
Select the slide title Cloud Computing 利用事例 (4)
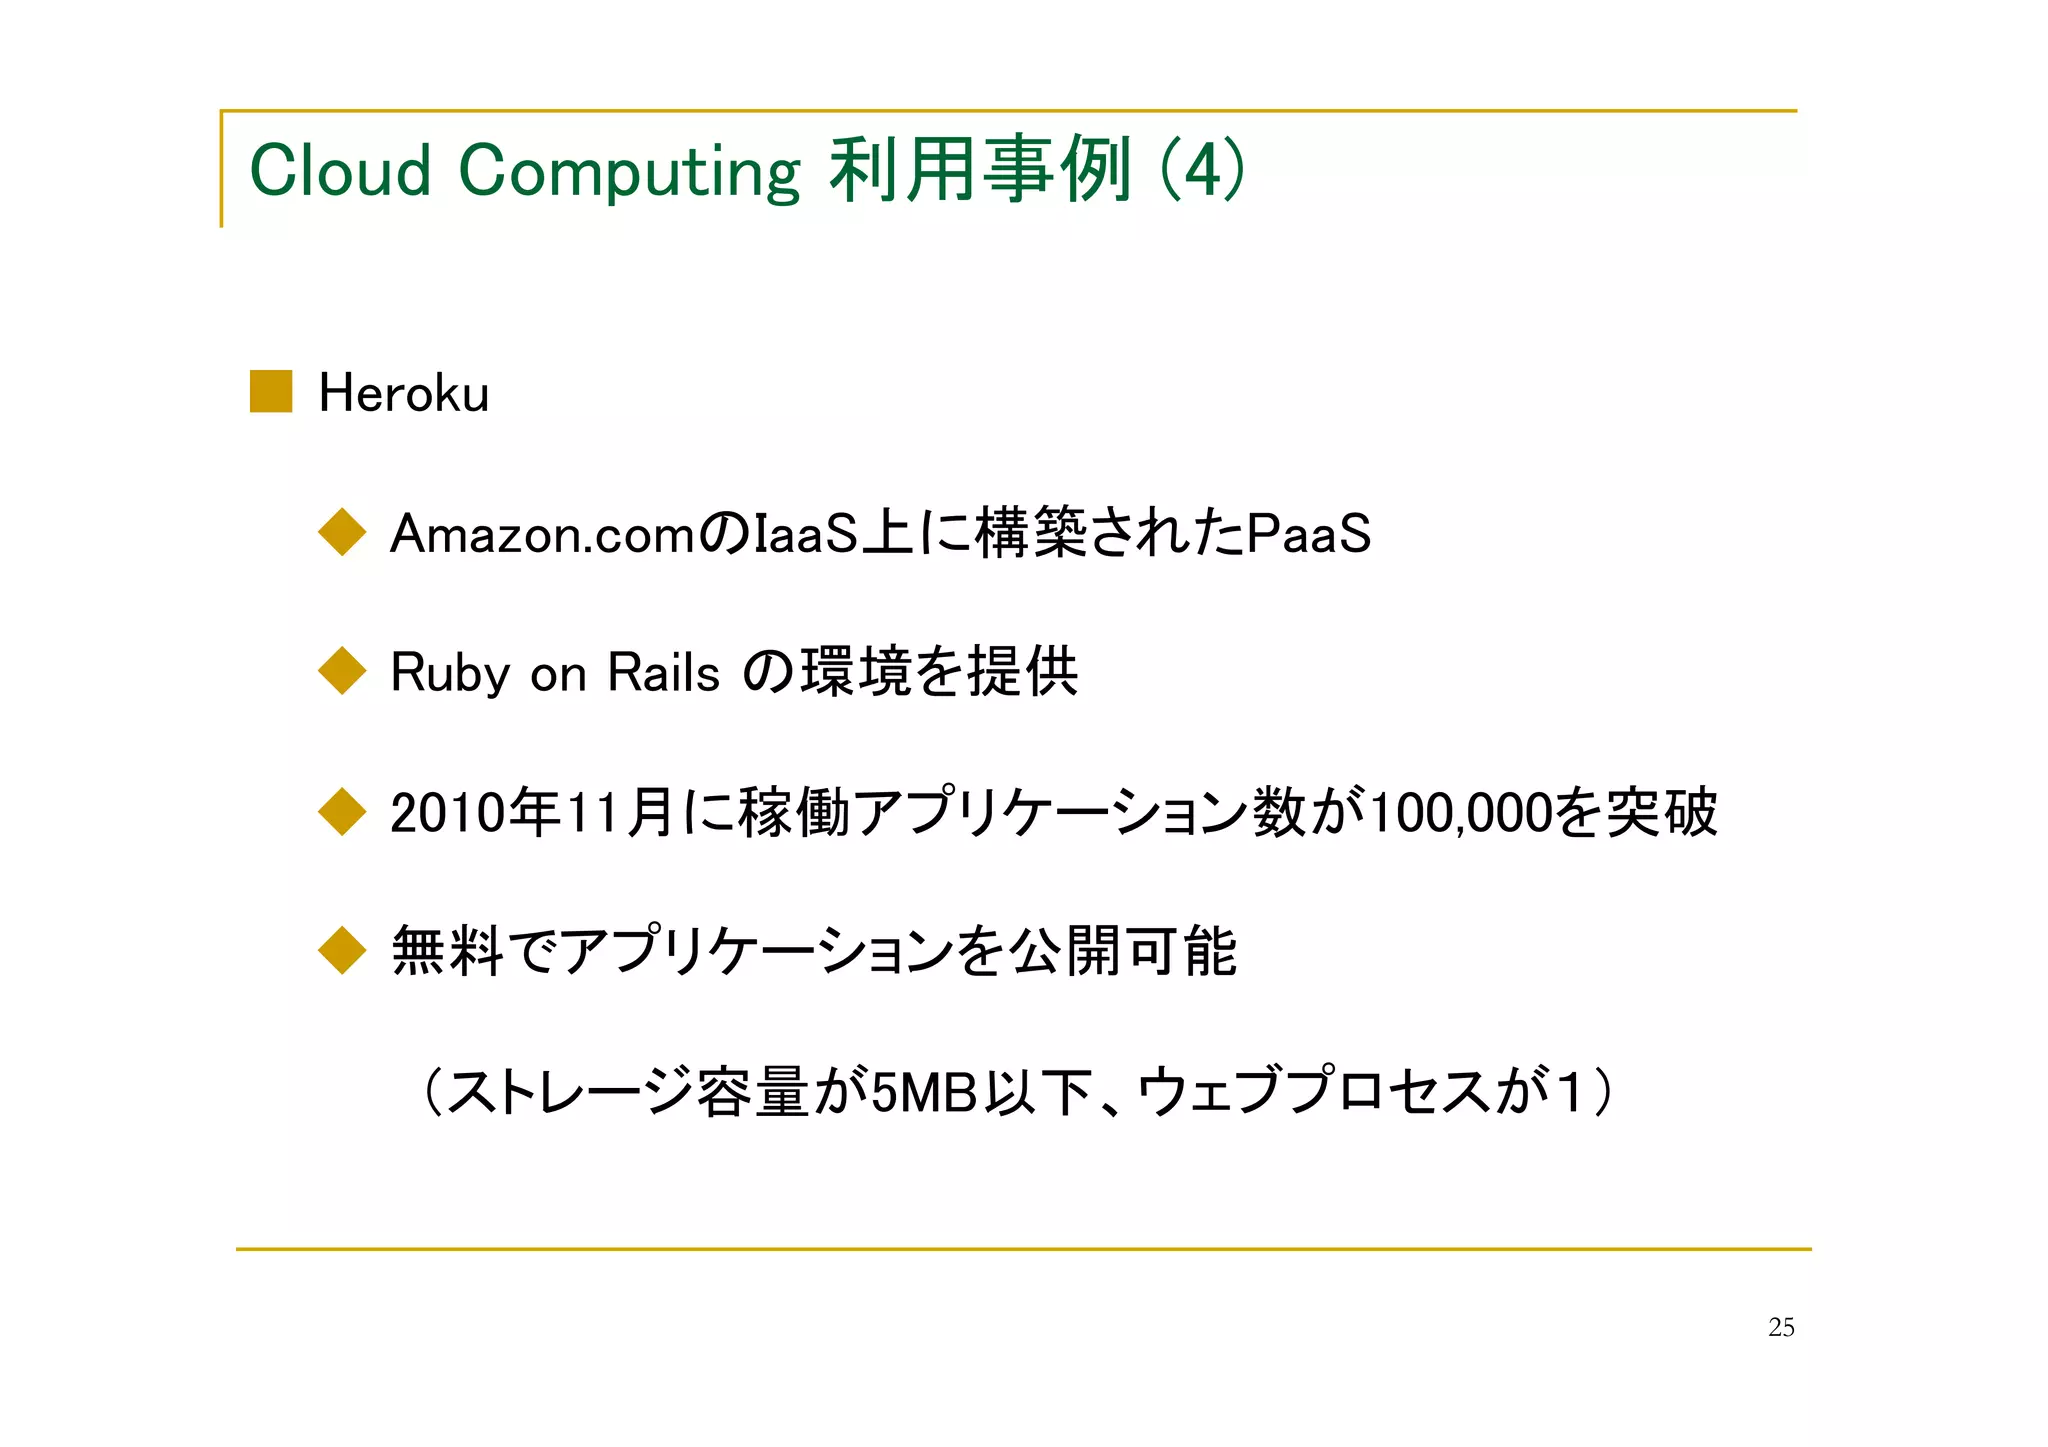pyautogui.click(x=747, y=170)
